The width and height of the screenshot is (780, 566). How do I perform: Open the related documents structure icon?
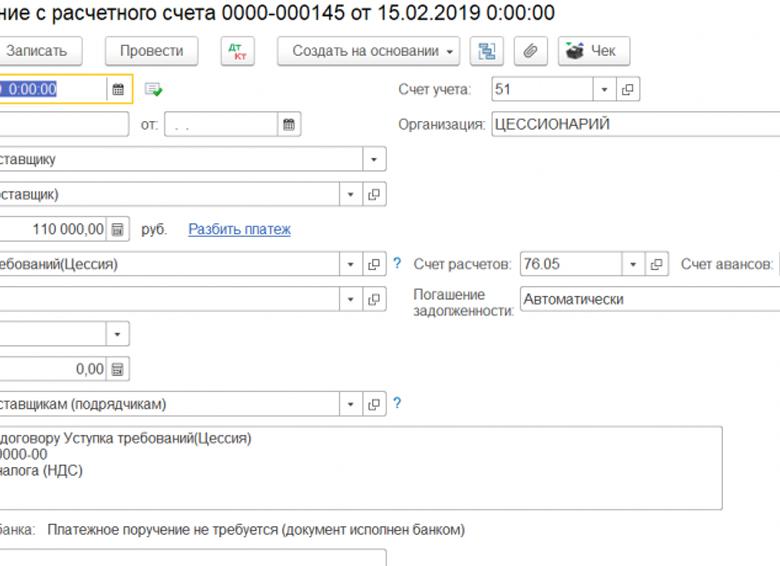pyautogui.click(x=487, y=51)
